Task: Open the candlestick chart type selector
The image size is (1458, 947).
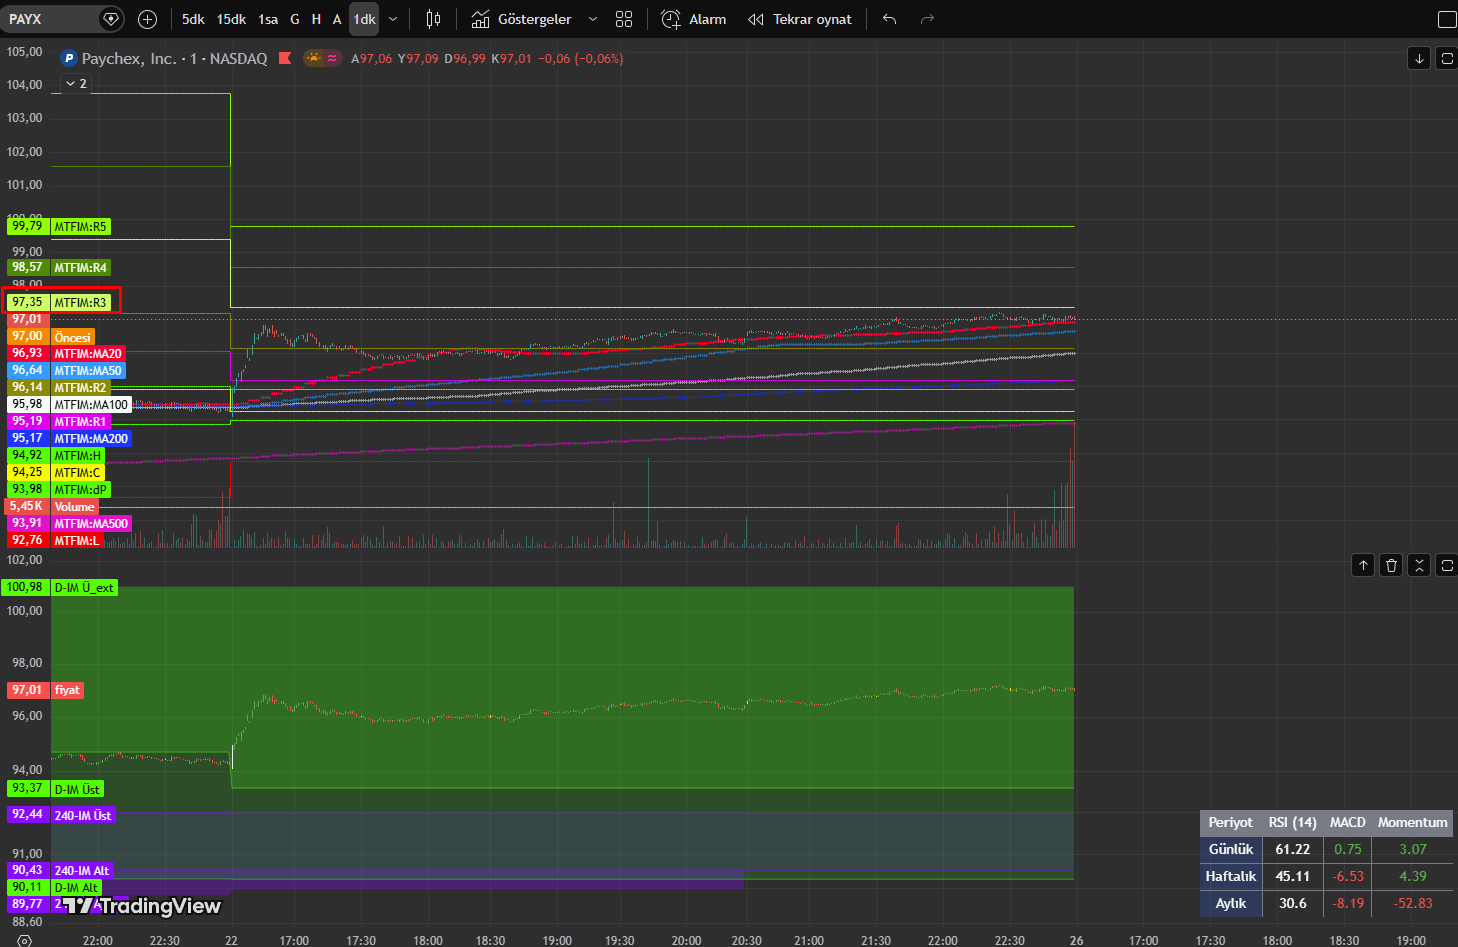Action: pos(433,19)
